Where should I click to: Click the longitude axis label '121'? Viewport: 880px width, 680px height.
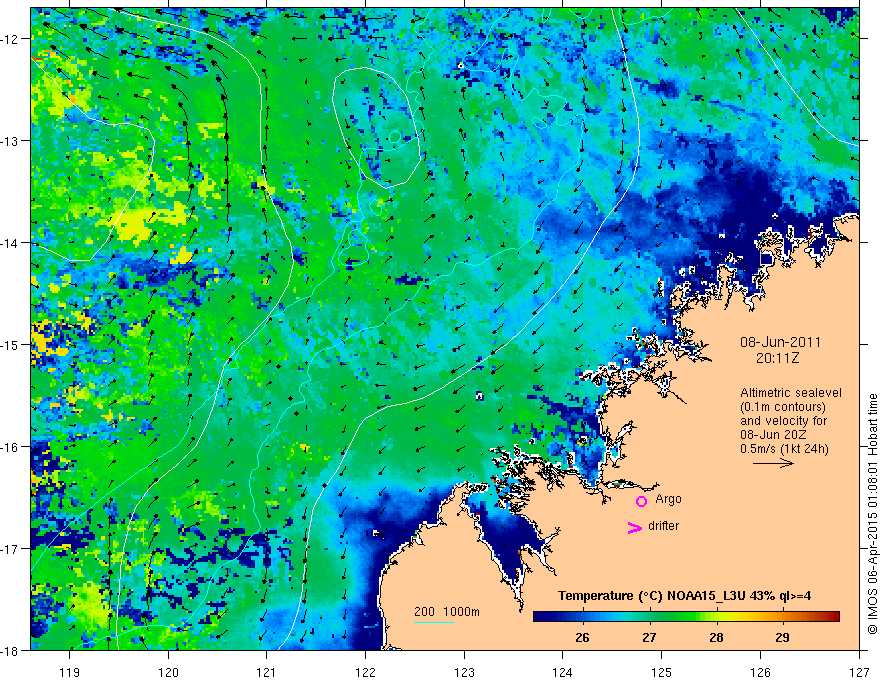[267, 672]
